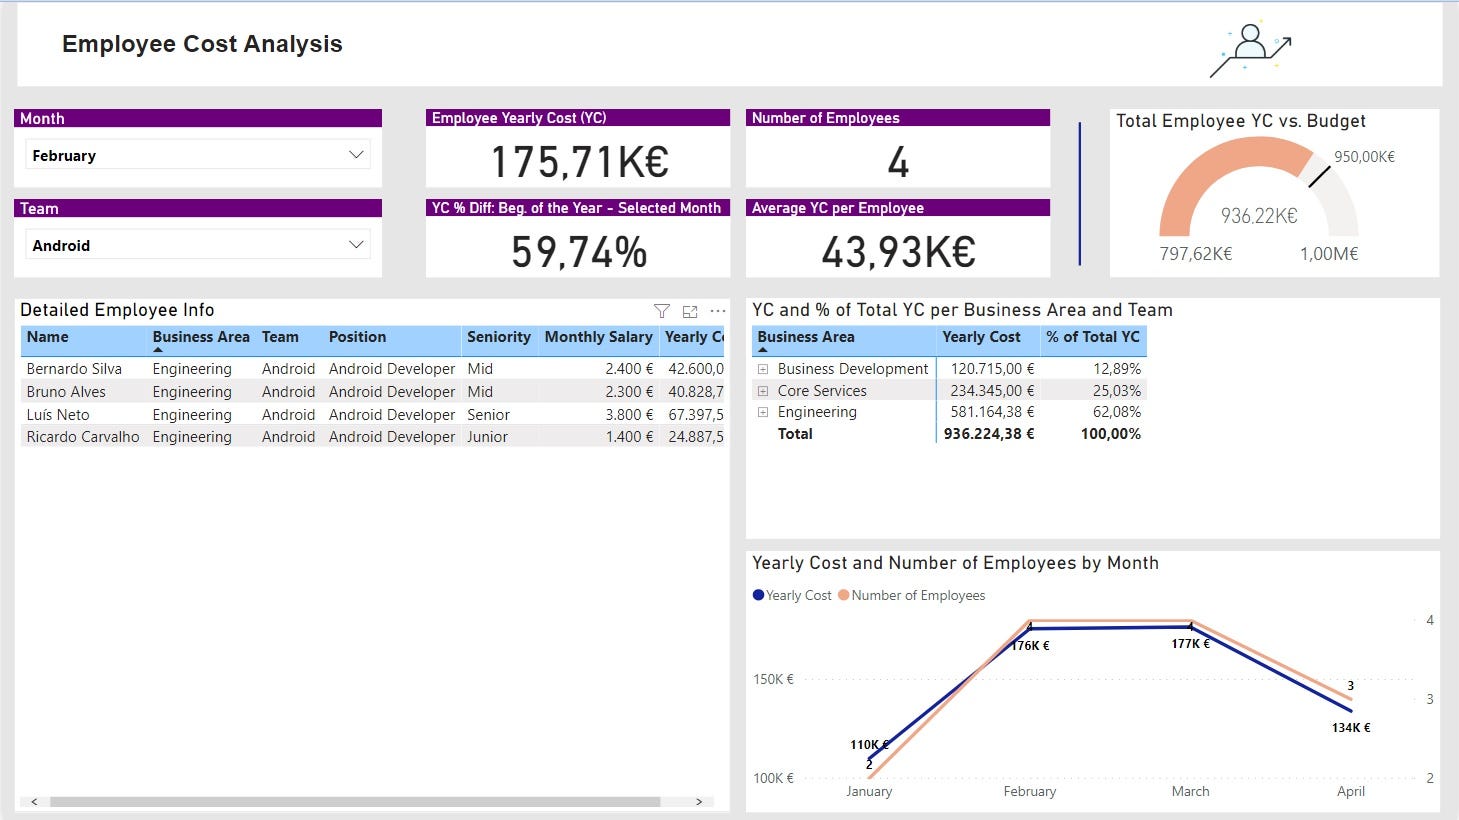
Task: Click the Junior seniority cell
Action: tap(487, 437)
